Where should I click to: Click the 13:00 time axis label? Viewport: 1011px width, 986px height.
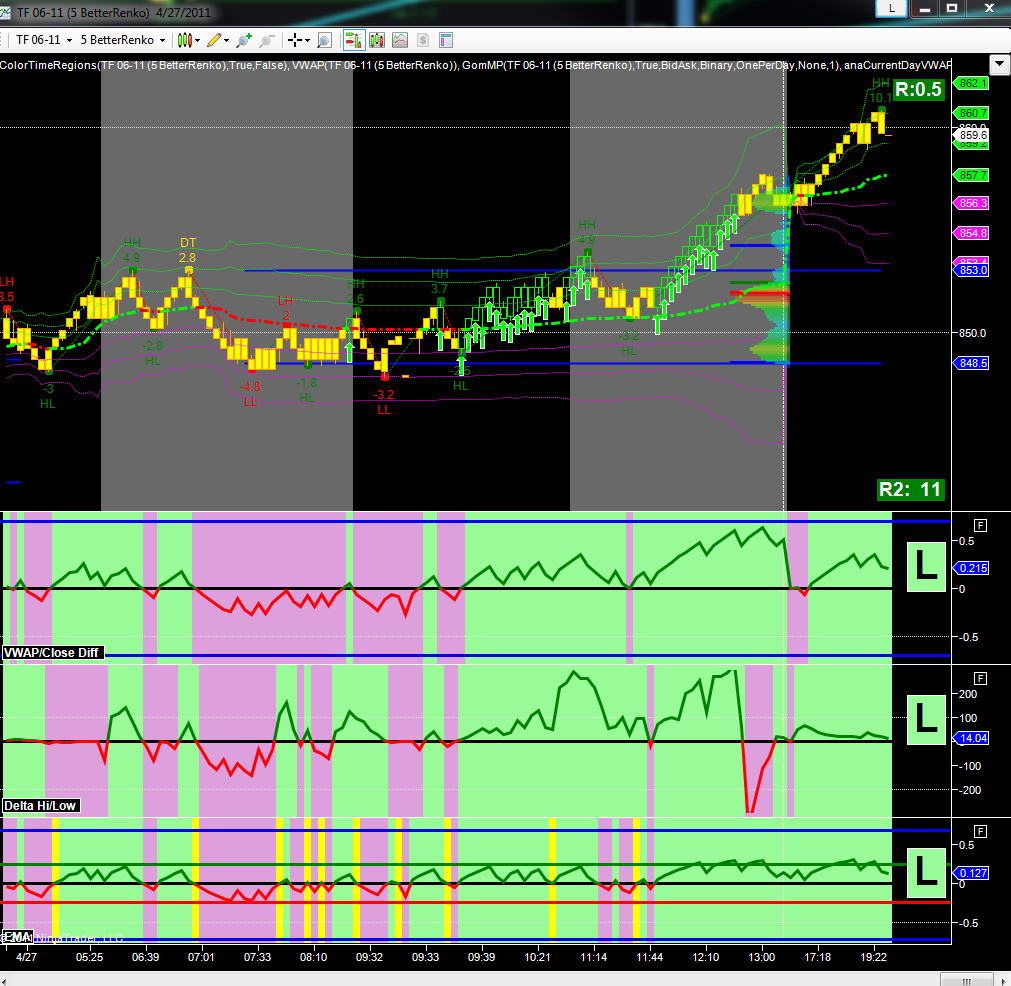(761, 957)
